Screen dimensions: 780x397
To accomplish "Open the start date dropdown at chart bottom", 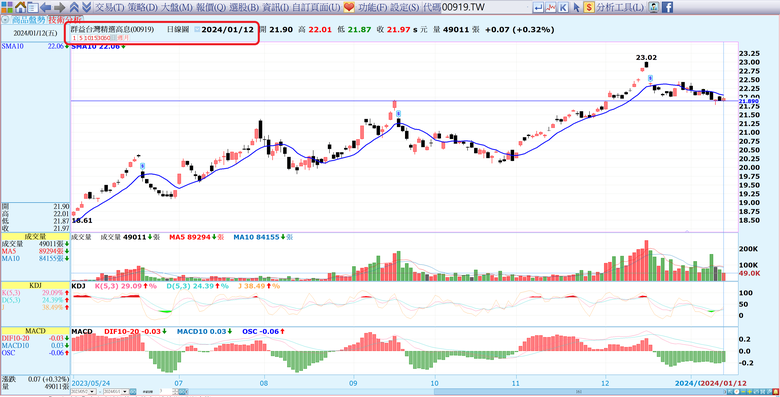I will tap(92, 392).
